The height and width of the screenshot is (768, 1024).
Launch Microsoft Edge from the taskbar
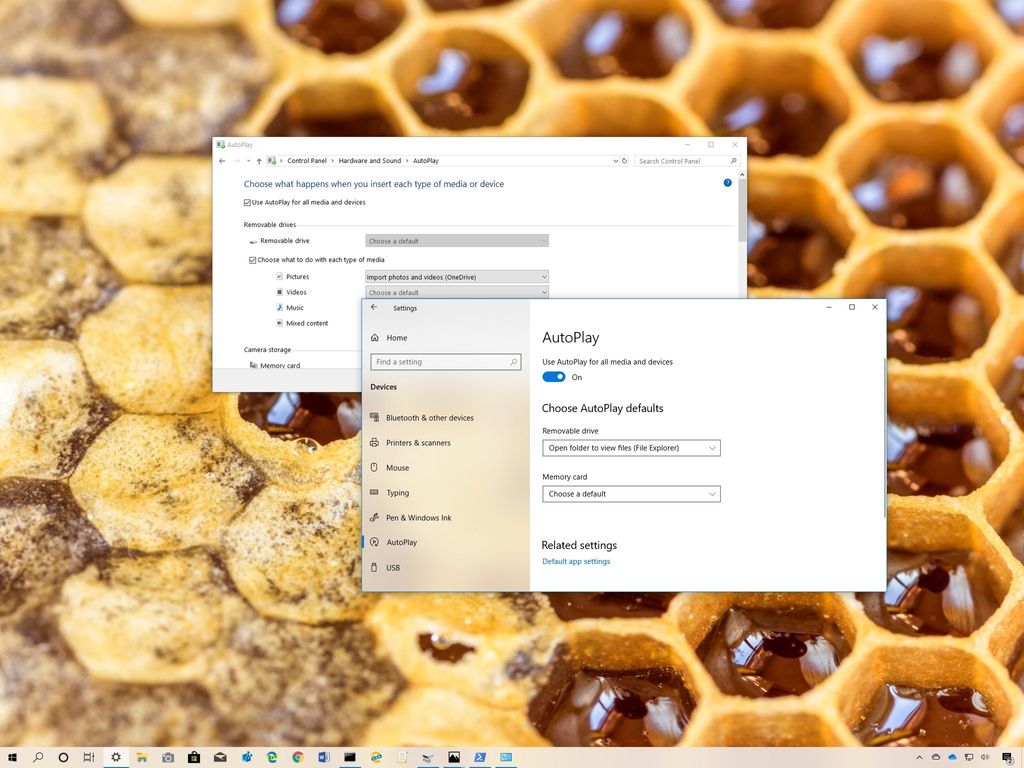point(271,757)
